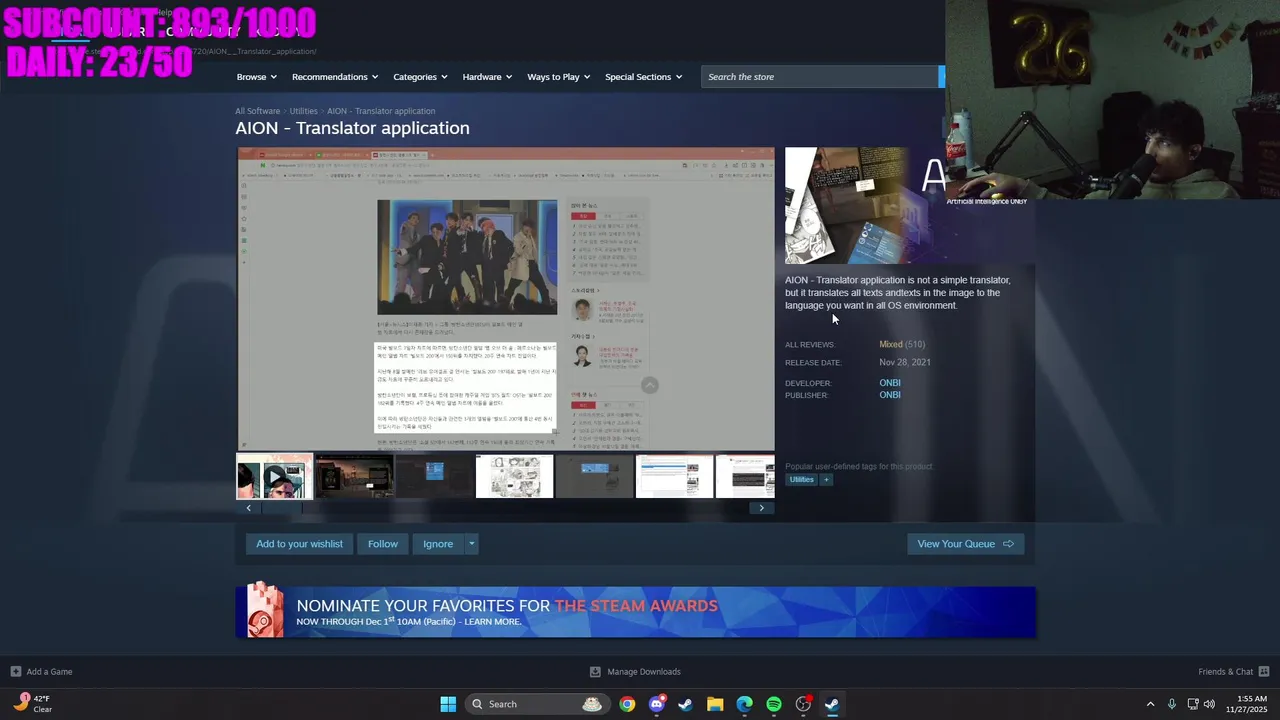This screenshot has height=720, width=1280.
Task: Open the Ways to Play dropdown
Action: click(x=558, y=77)
